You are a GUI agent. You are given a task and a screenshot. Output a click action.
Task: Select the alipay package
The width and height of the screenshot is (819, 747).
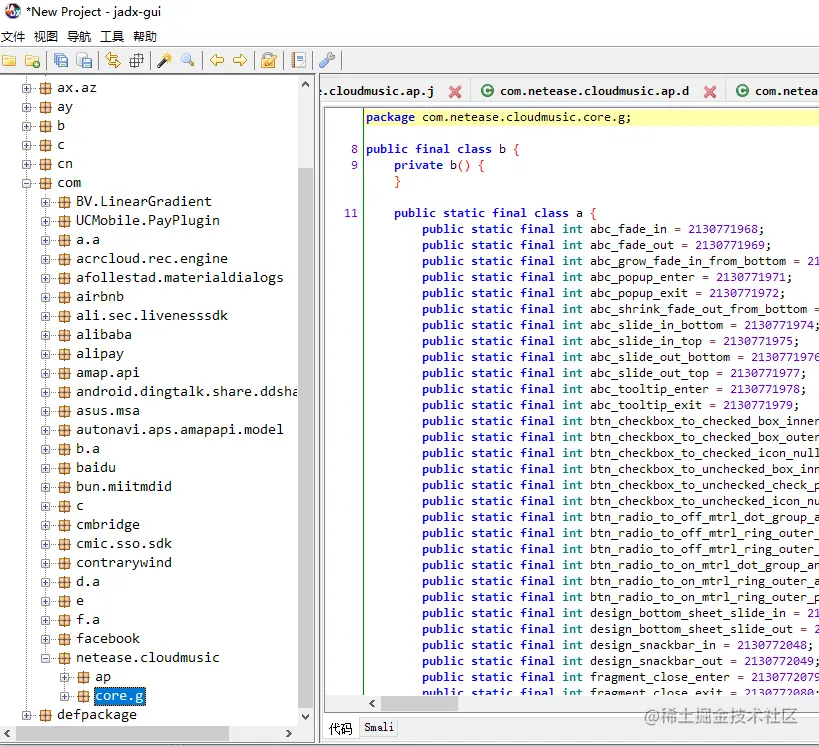coord(100,354)
